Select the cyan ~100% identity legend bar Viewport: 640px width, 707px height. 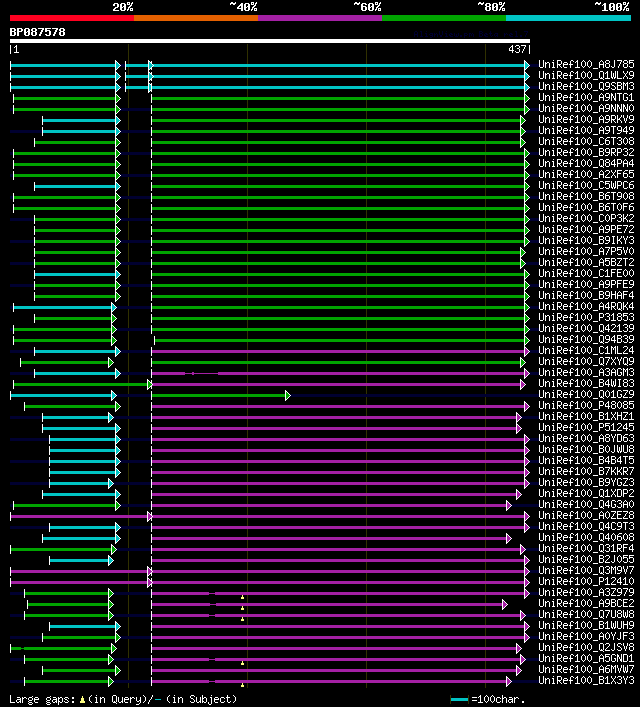coord(568,18)
